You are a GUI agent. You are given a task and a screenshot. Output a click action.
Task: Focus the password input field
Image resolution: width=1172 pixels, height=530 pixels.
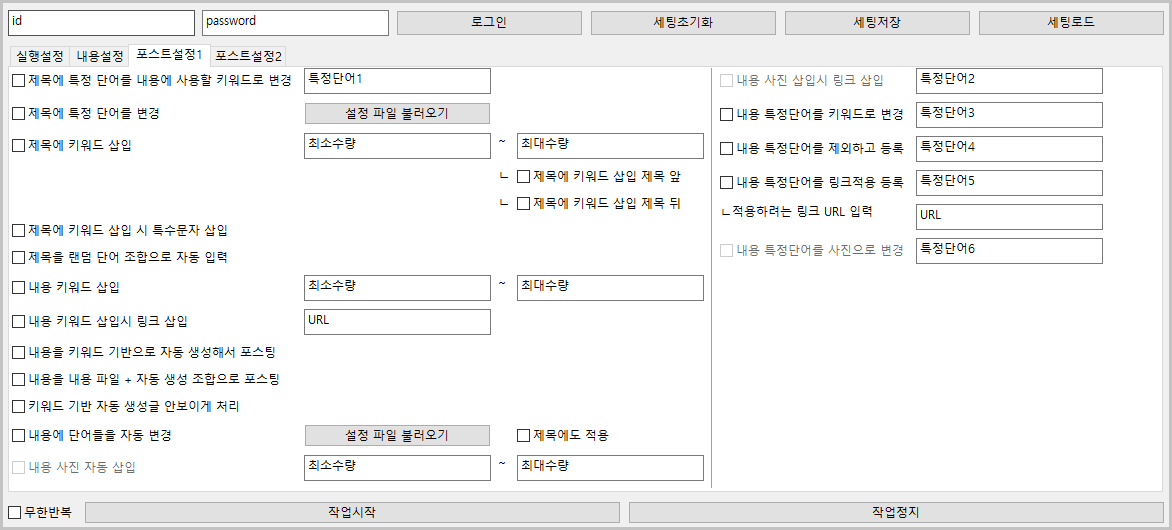294,23
